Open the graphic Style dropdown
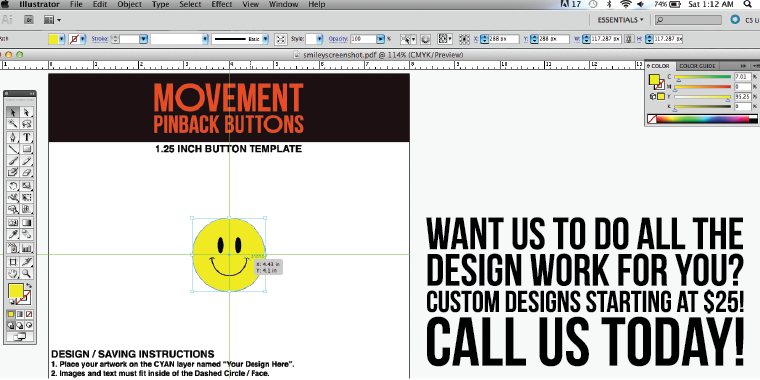The height and width of the screenshot is (380, 760). tap(320, 39)
